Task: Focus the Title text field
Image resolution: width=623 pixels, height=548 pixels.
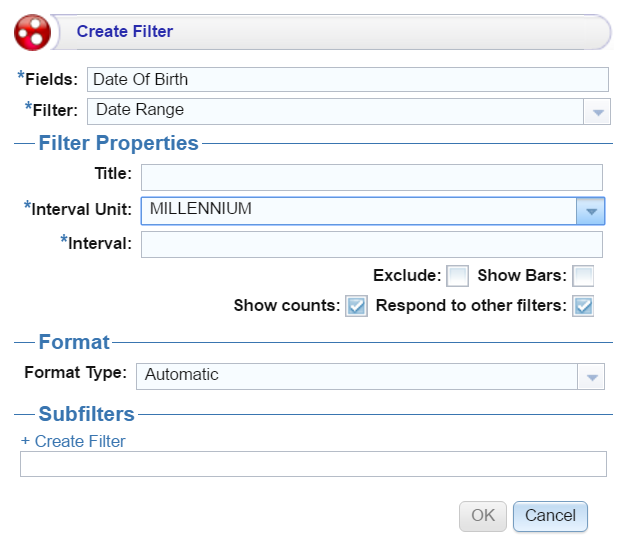Action: [x=371, y=177]
